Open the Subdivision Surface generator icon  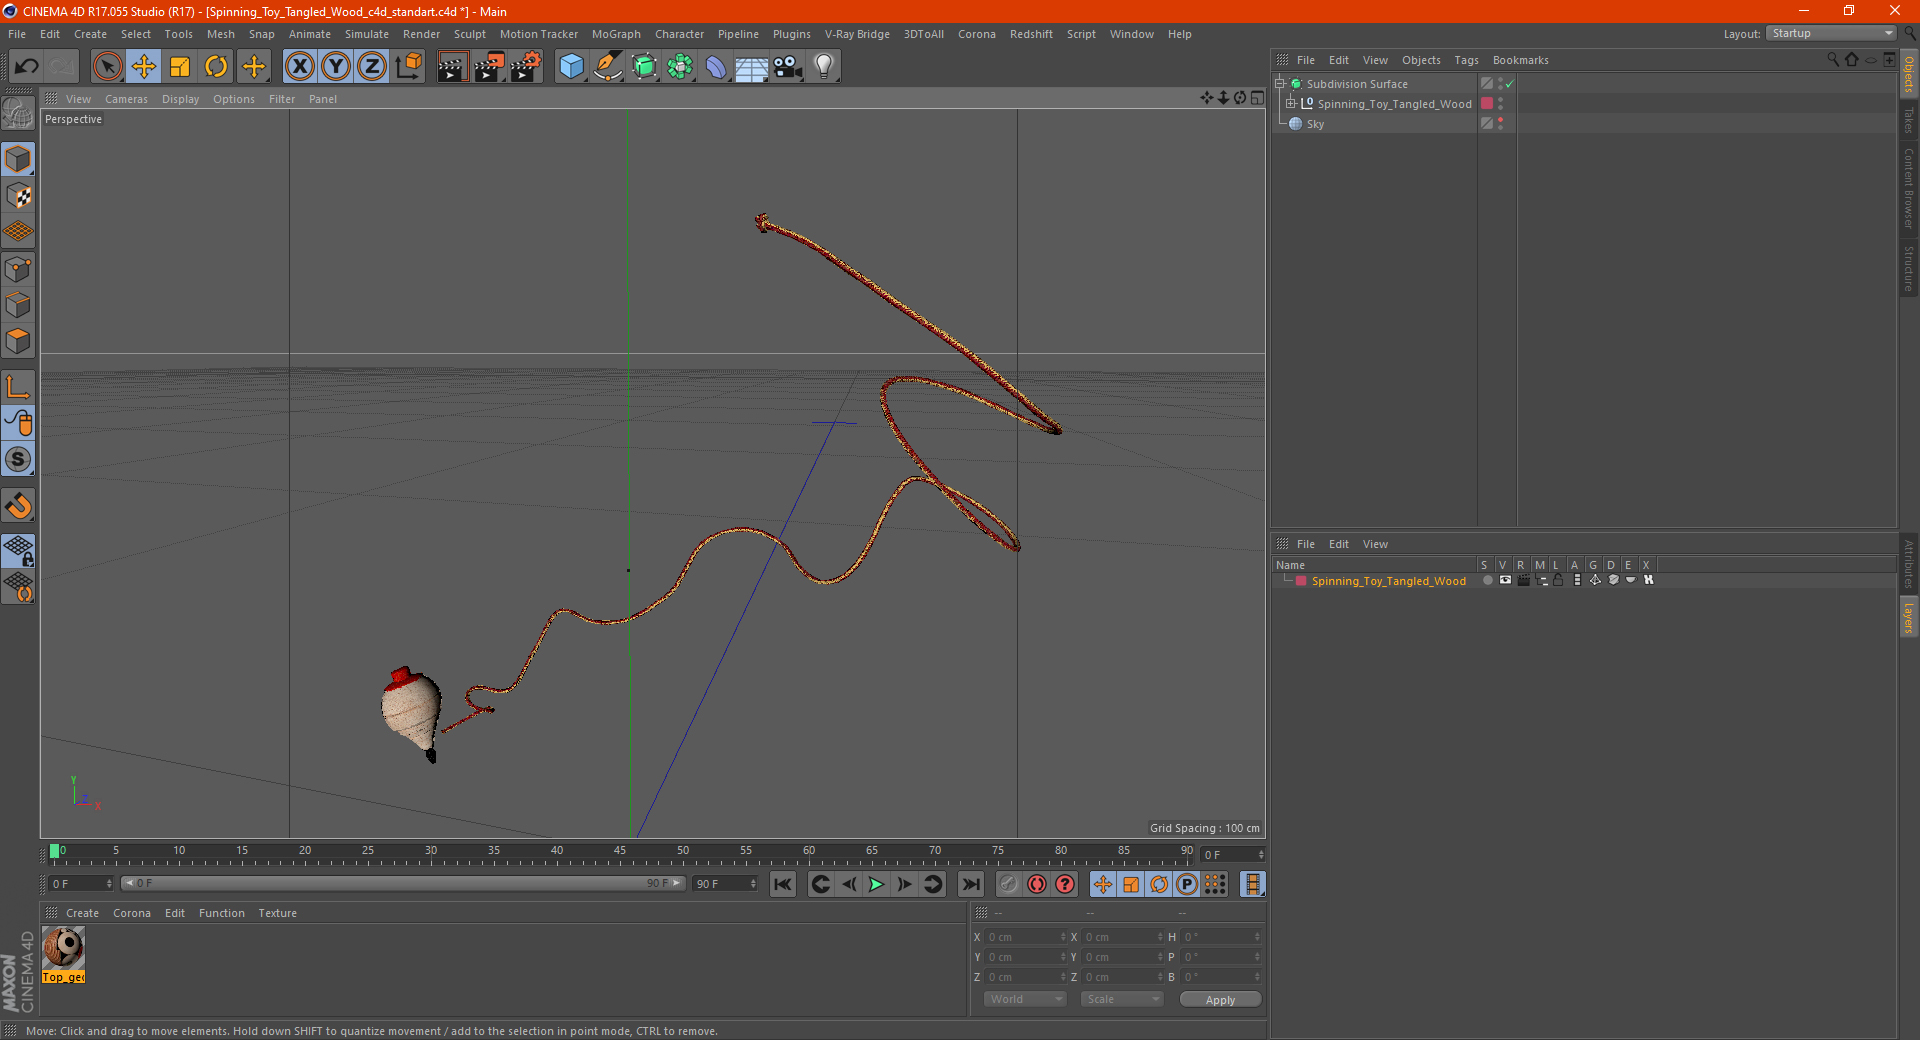(644, 67)
